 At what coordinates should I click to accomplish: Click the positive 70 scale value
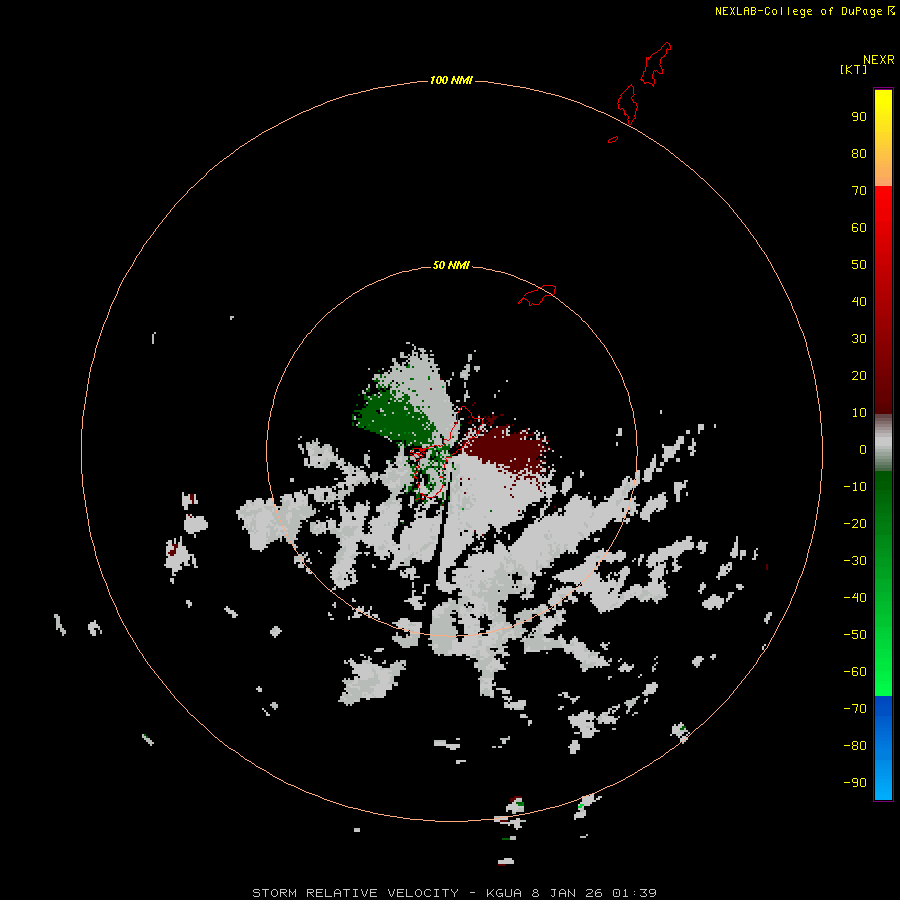coord(859,191)
